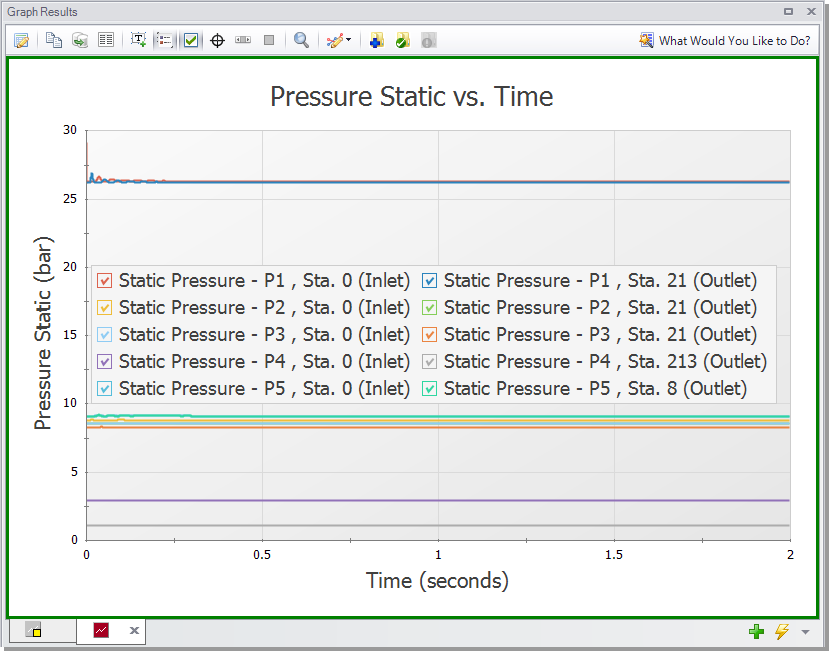Screen dimensions: 829x651
Task: Click the wizard icon beside What Would You Like
Action: pos(646,40)
